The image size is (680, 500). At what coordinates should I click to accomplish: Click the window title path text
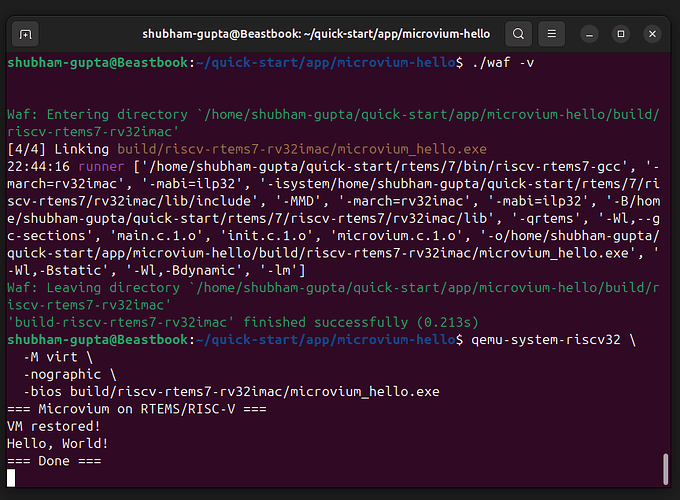tap(316, 34)
